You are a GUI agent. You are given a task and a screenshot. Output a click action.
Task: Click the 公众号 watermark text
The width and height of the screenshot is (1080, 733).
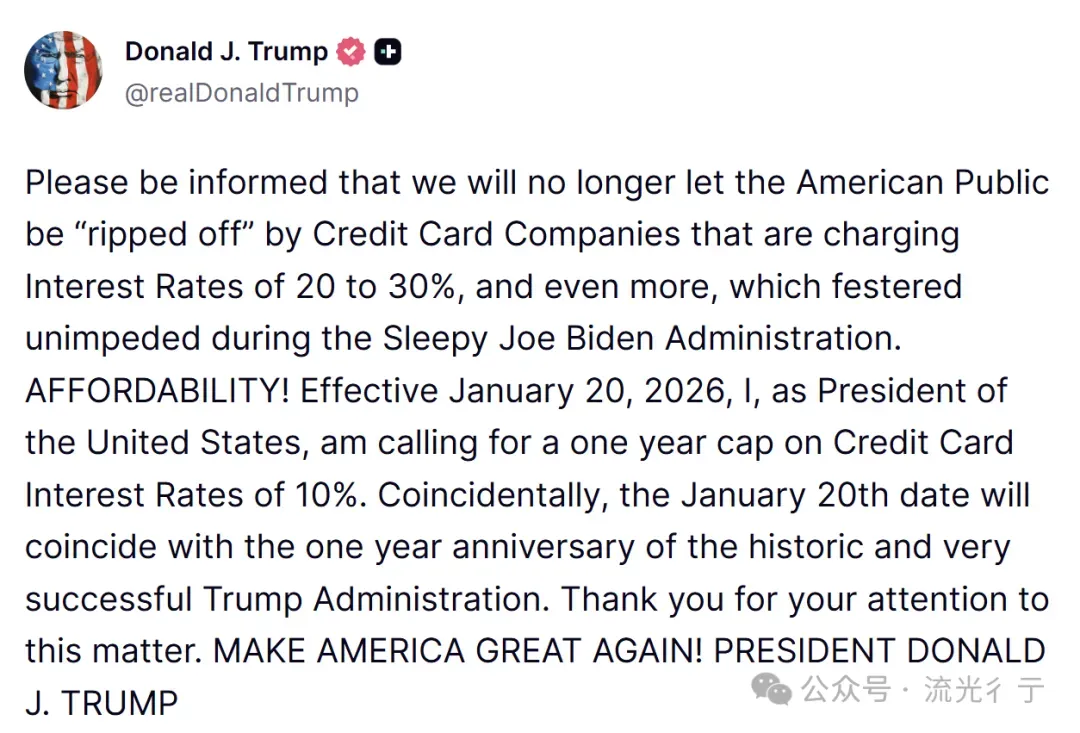click(846, 689)
